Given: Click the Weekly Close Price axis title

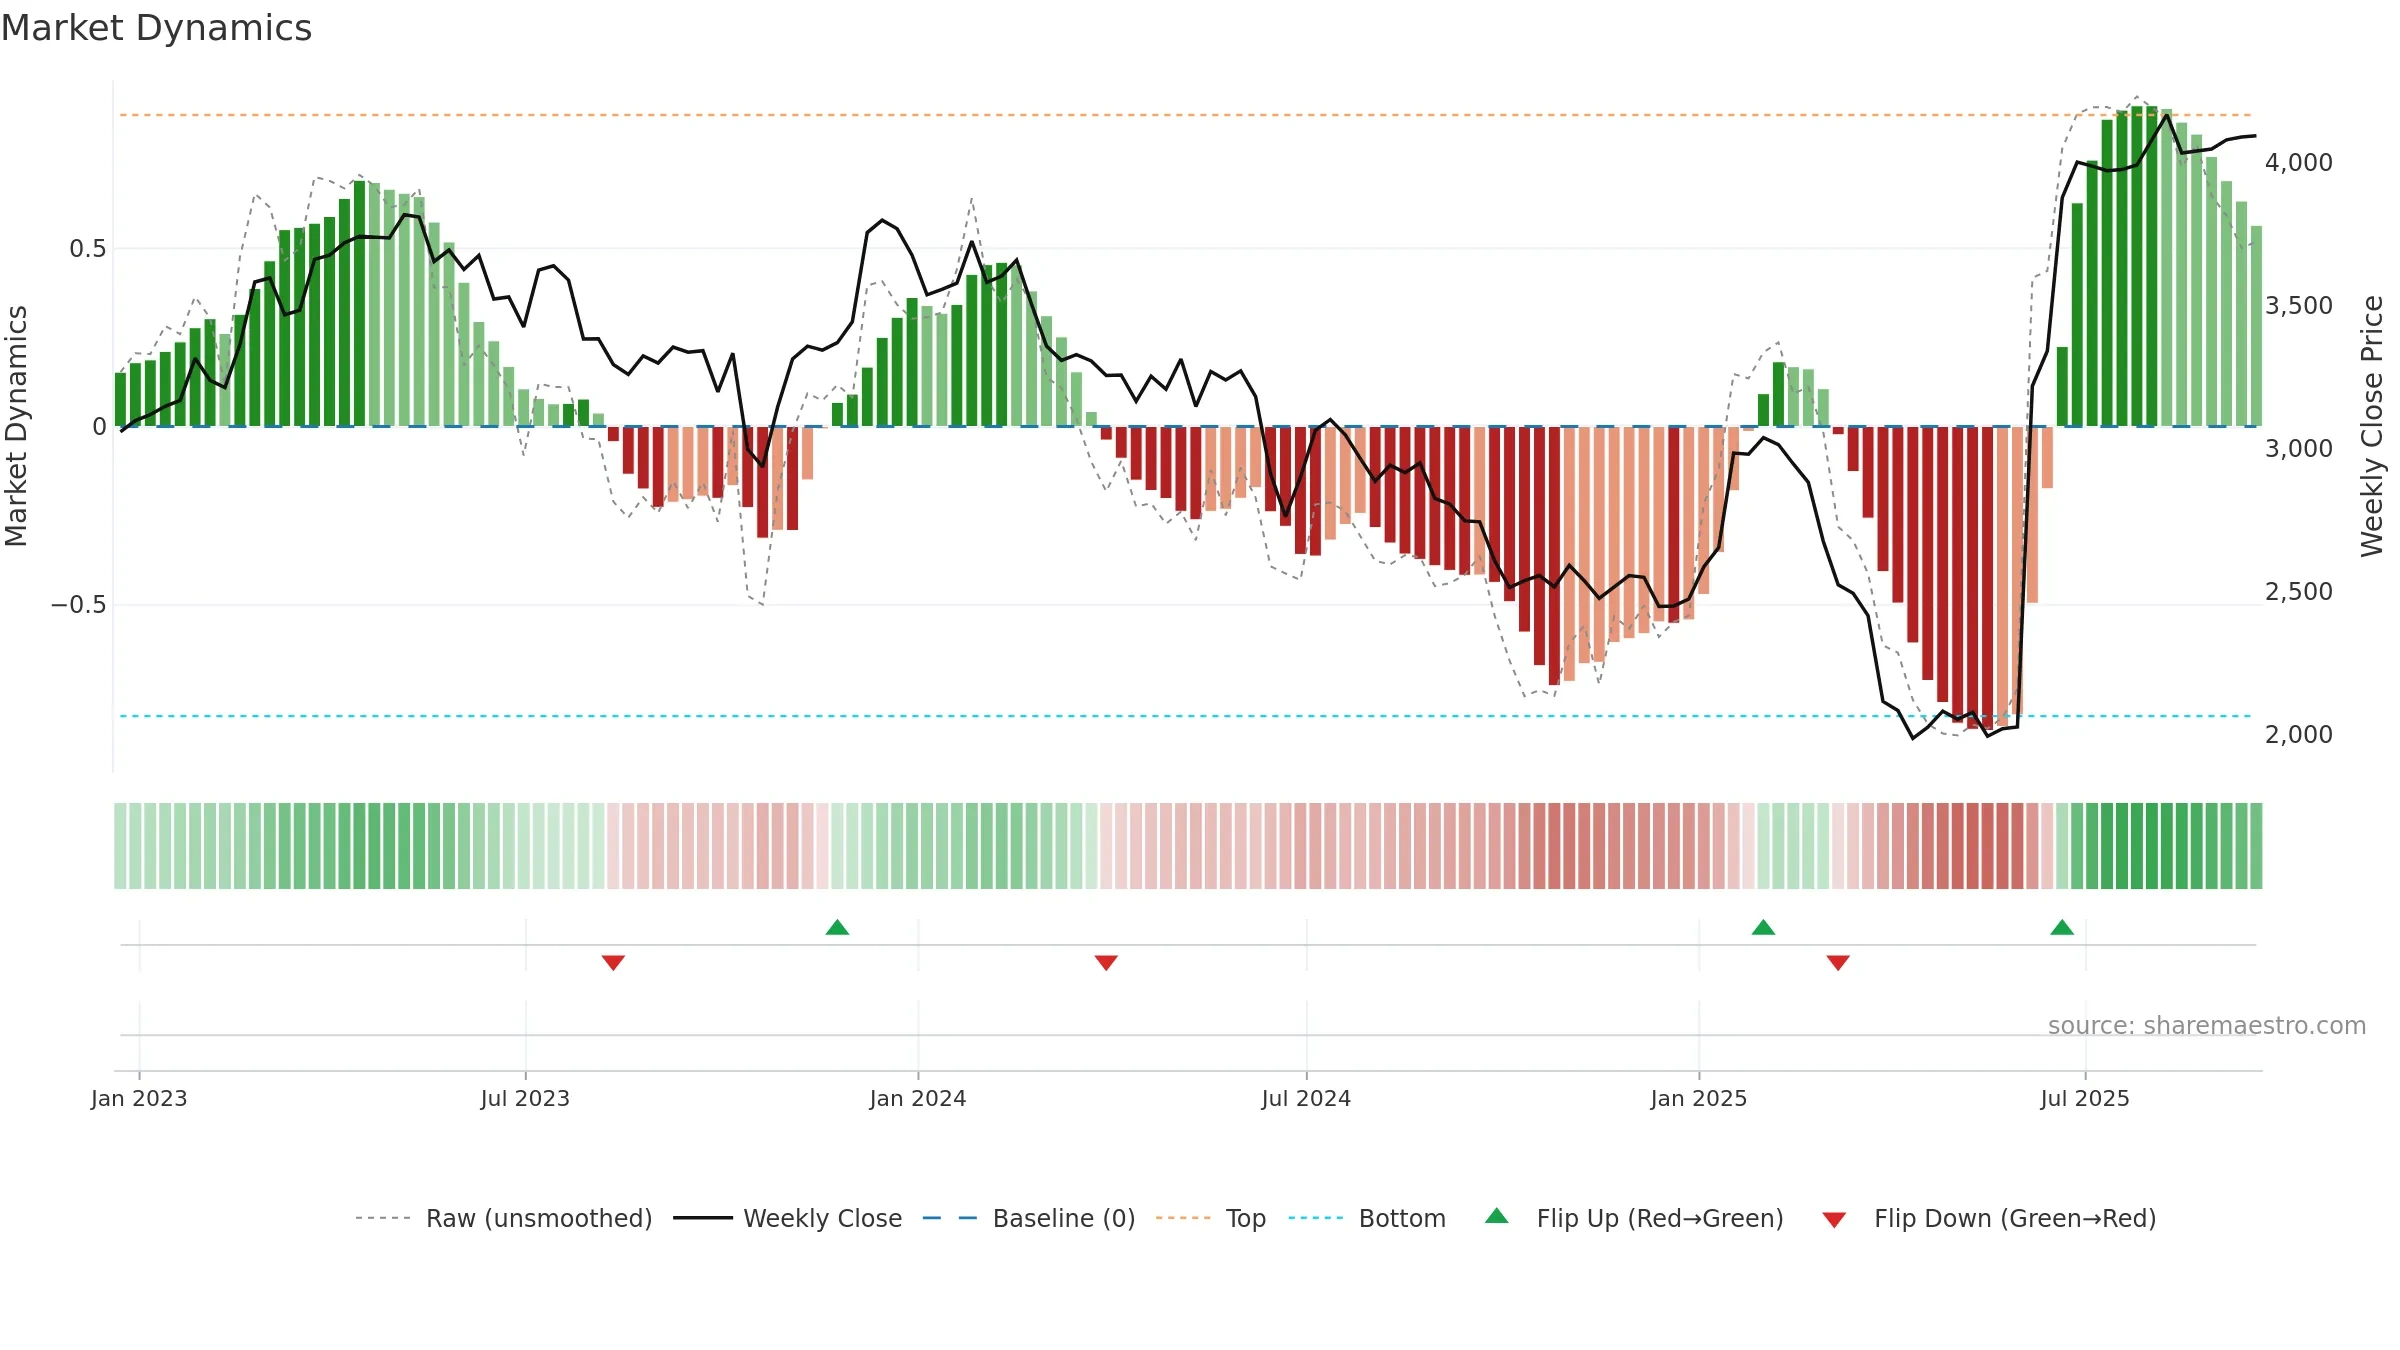Looking at the screenshot, I should pos(2372,426).
